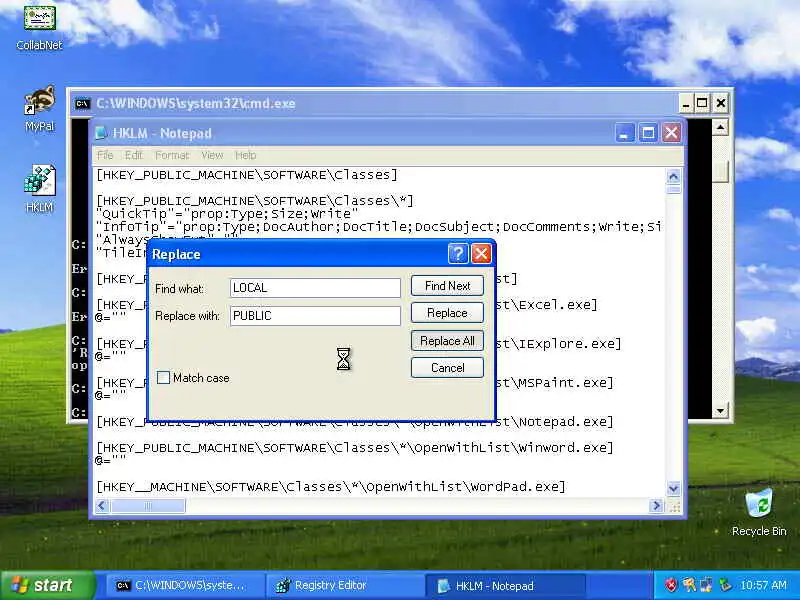Select the MyPal desktop shortcut
This screenshot has height=600, width=800.
(x=39, y=109)
